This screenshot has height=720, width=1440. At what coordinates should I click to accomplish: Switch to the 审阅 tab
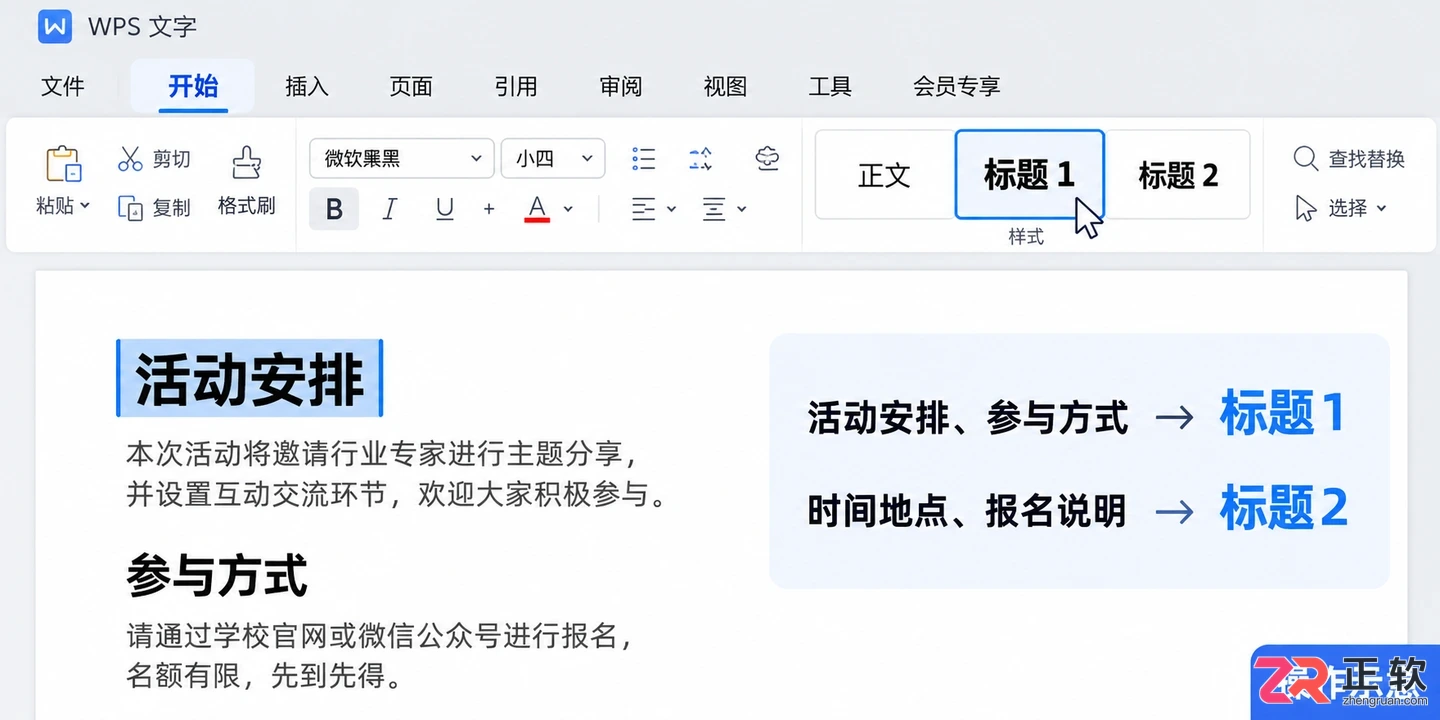(621, 87)
